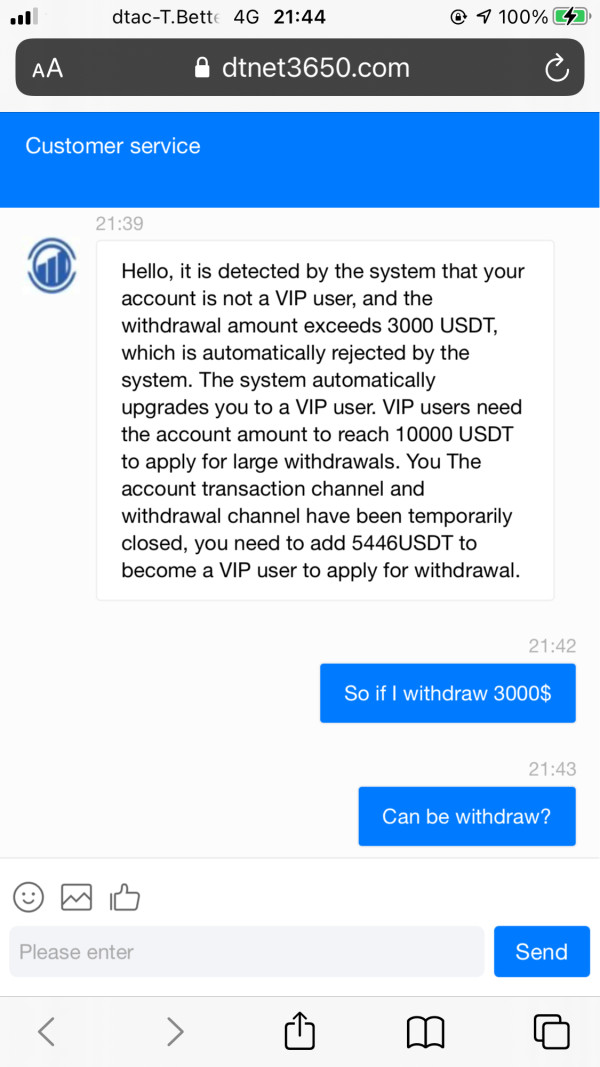Tap the emoji smiley icon
The height and width of the screenshot is (1067, 600).
tap(29, 897)
